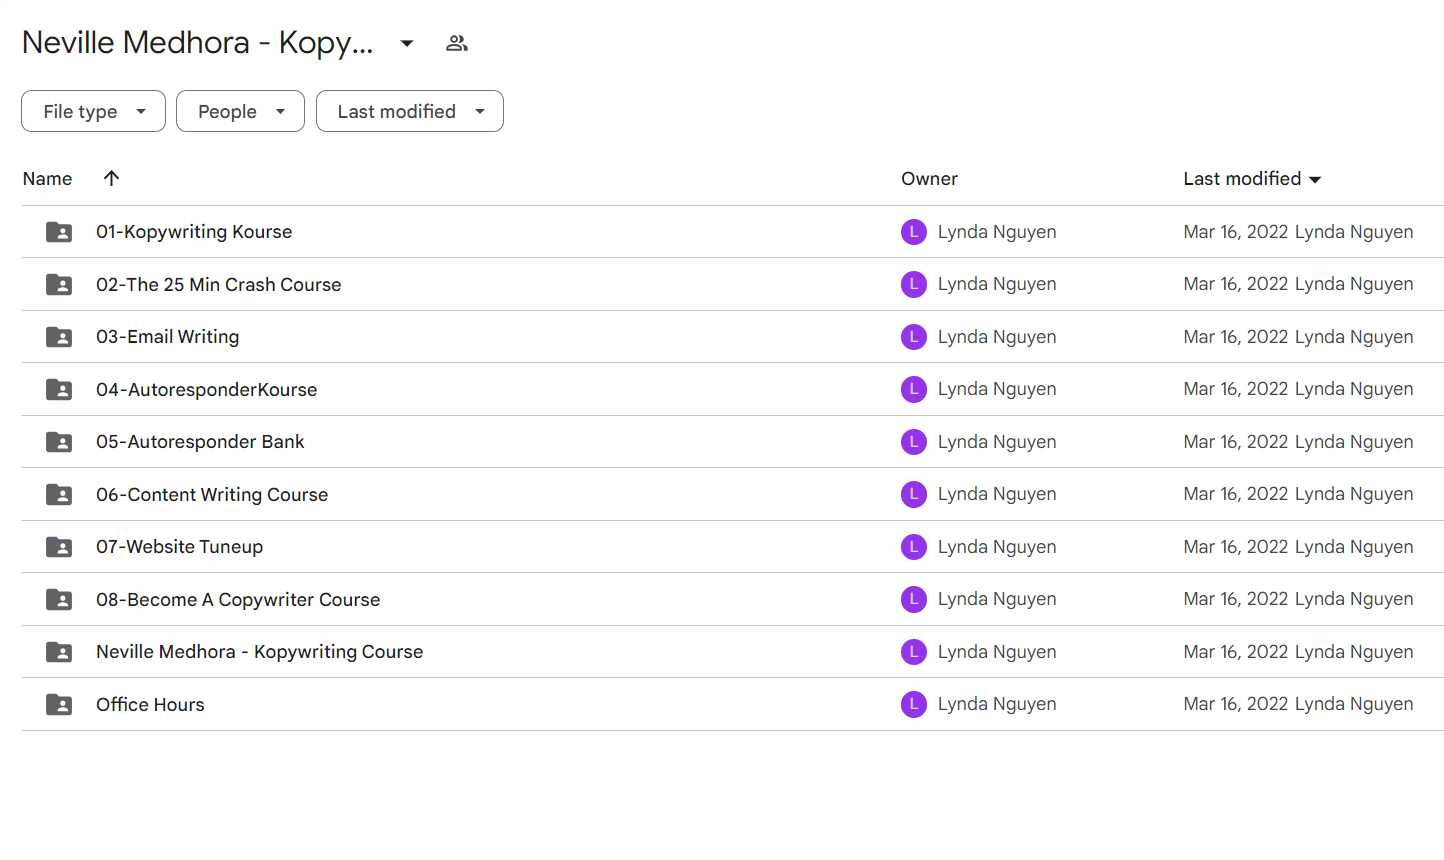Open the People filter dropdown
Screen dimensions: 1444x860
coord(240,111)
